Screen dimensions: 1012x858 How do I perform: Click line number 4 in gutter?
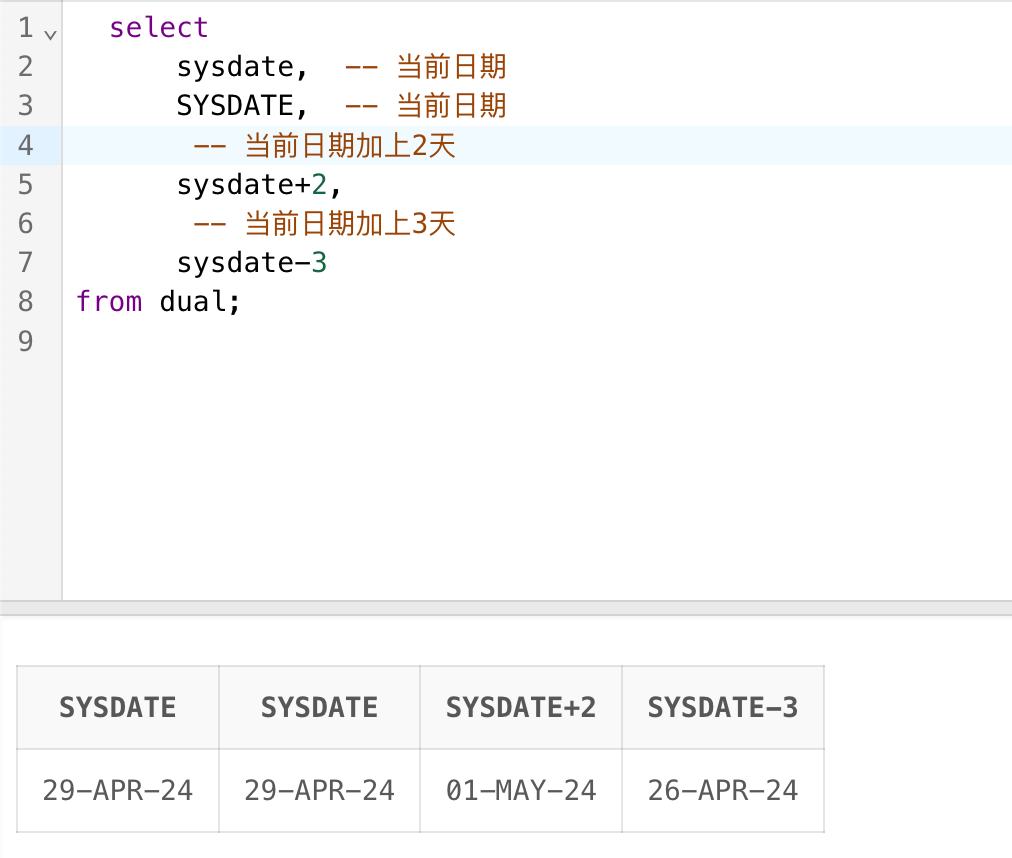pos(25,146)
